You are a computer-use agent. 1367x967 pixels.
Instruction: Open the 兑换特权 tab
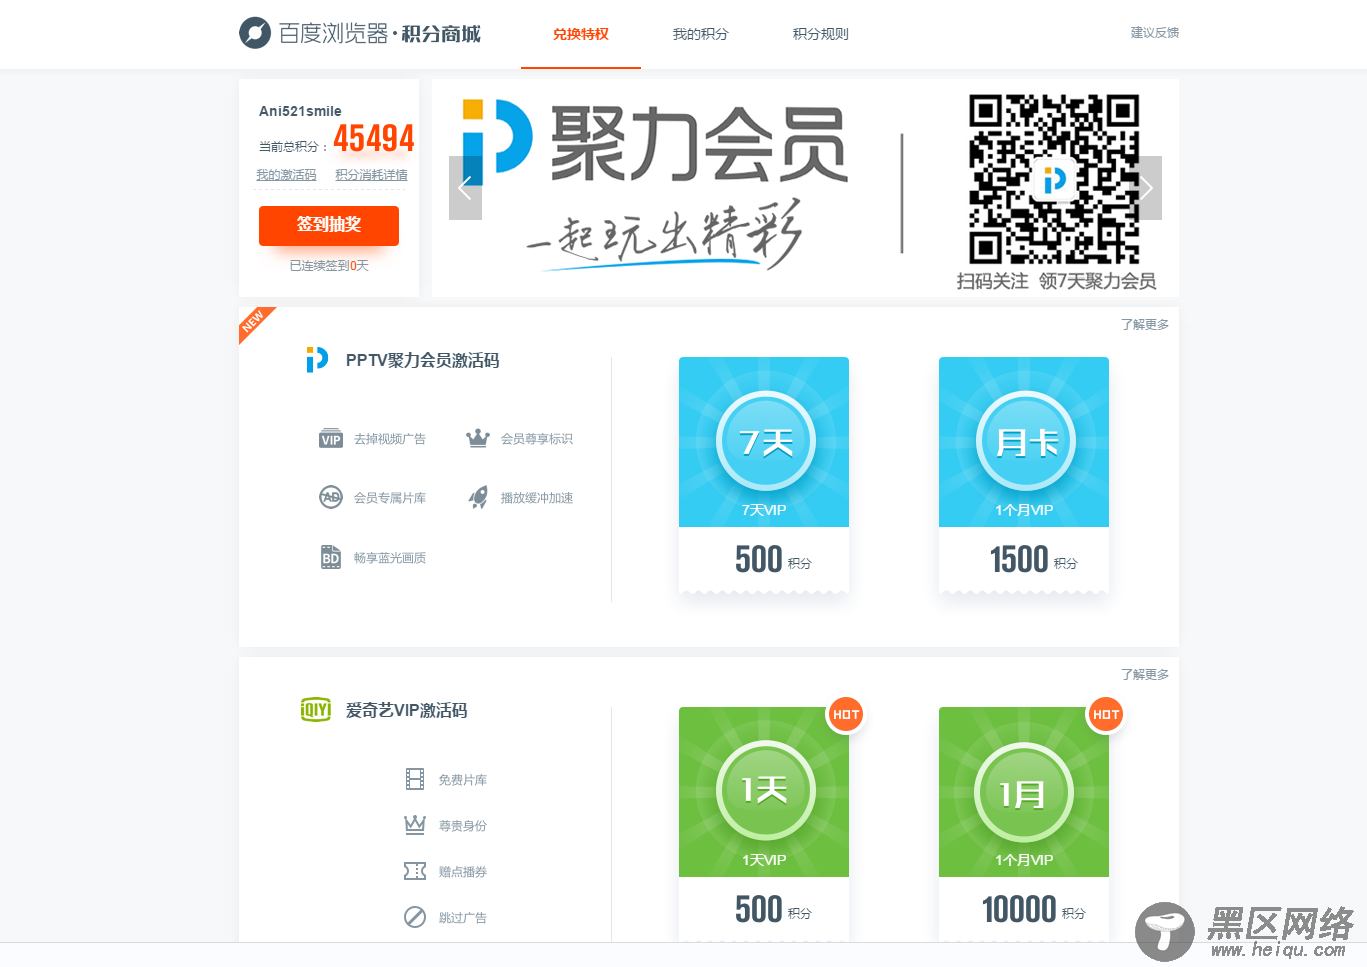click(x=581, y=34)
